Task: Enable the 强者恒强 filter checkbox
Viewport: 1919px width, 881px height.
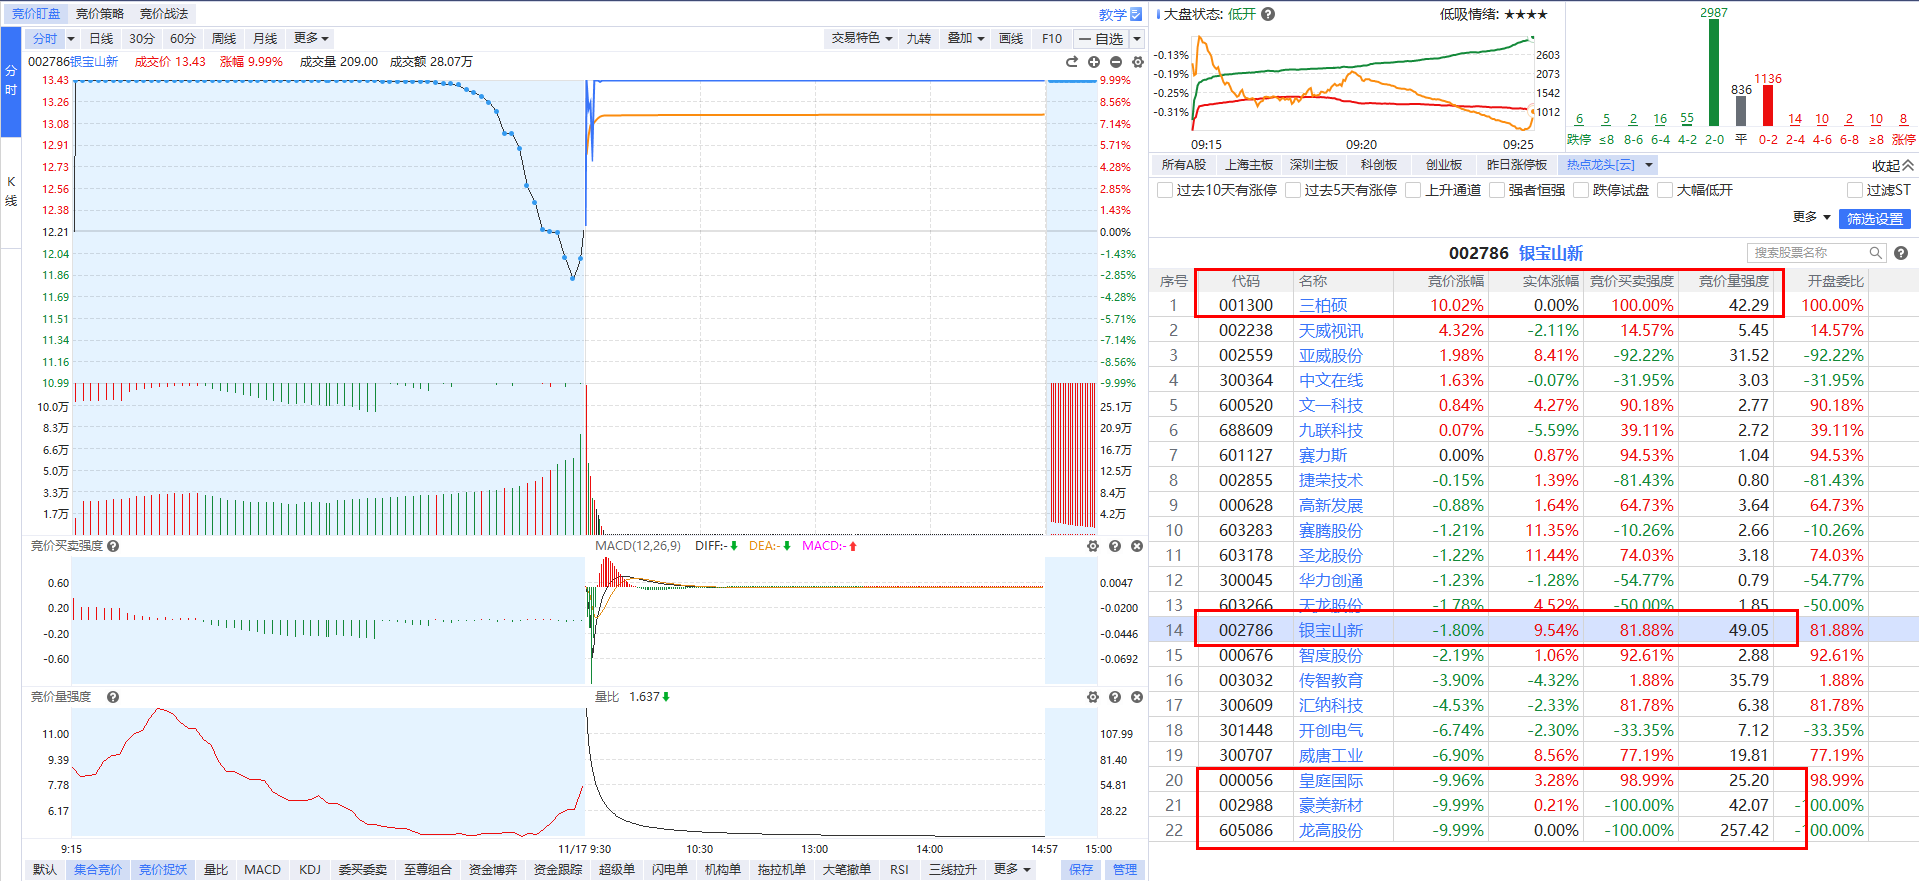Action: point(1497,190)
